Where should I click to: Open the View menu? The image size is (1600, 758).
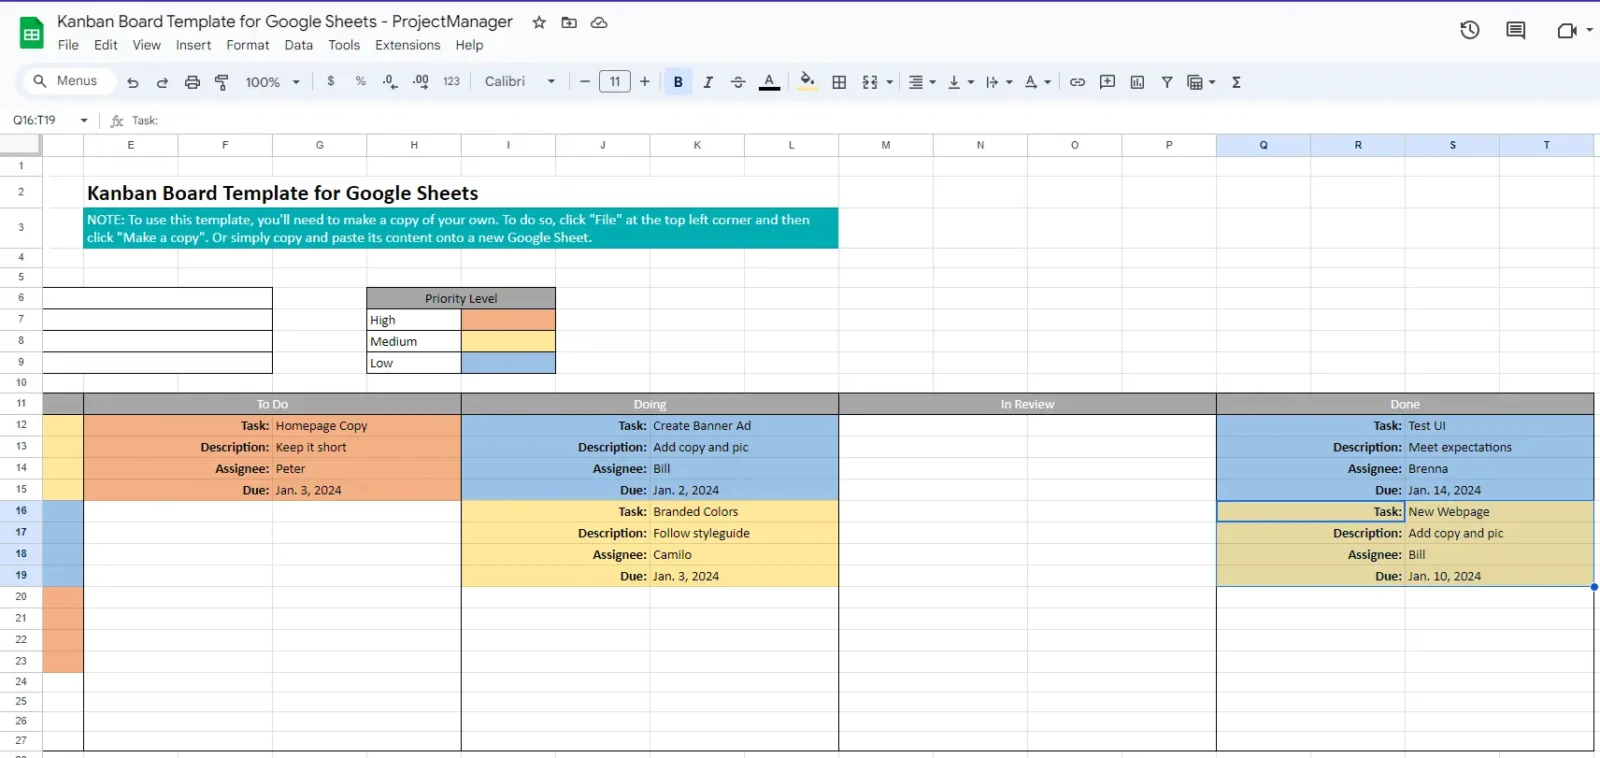[x=147, y=45]
